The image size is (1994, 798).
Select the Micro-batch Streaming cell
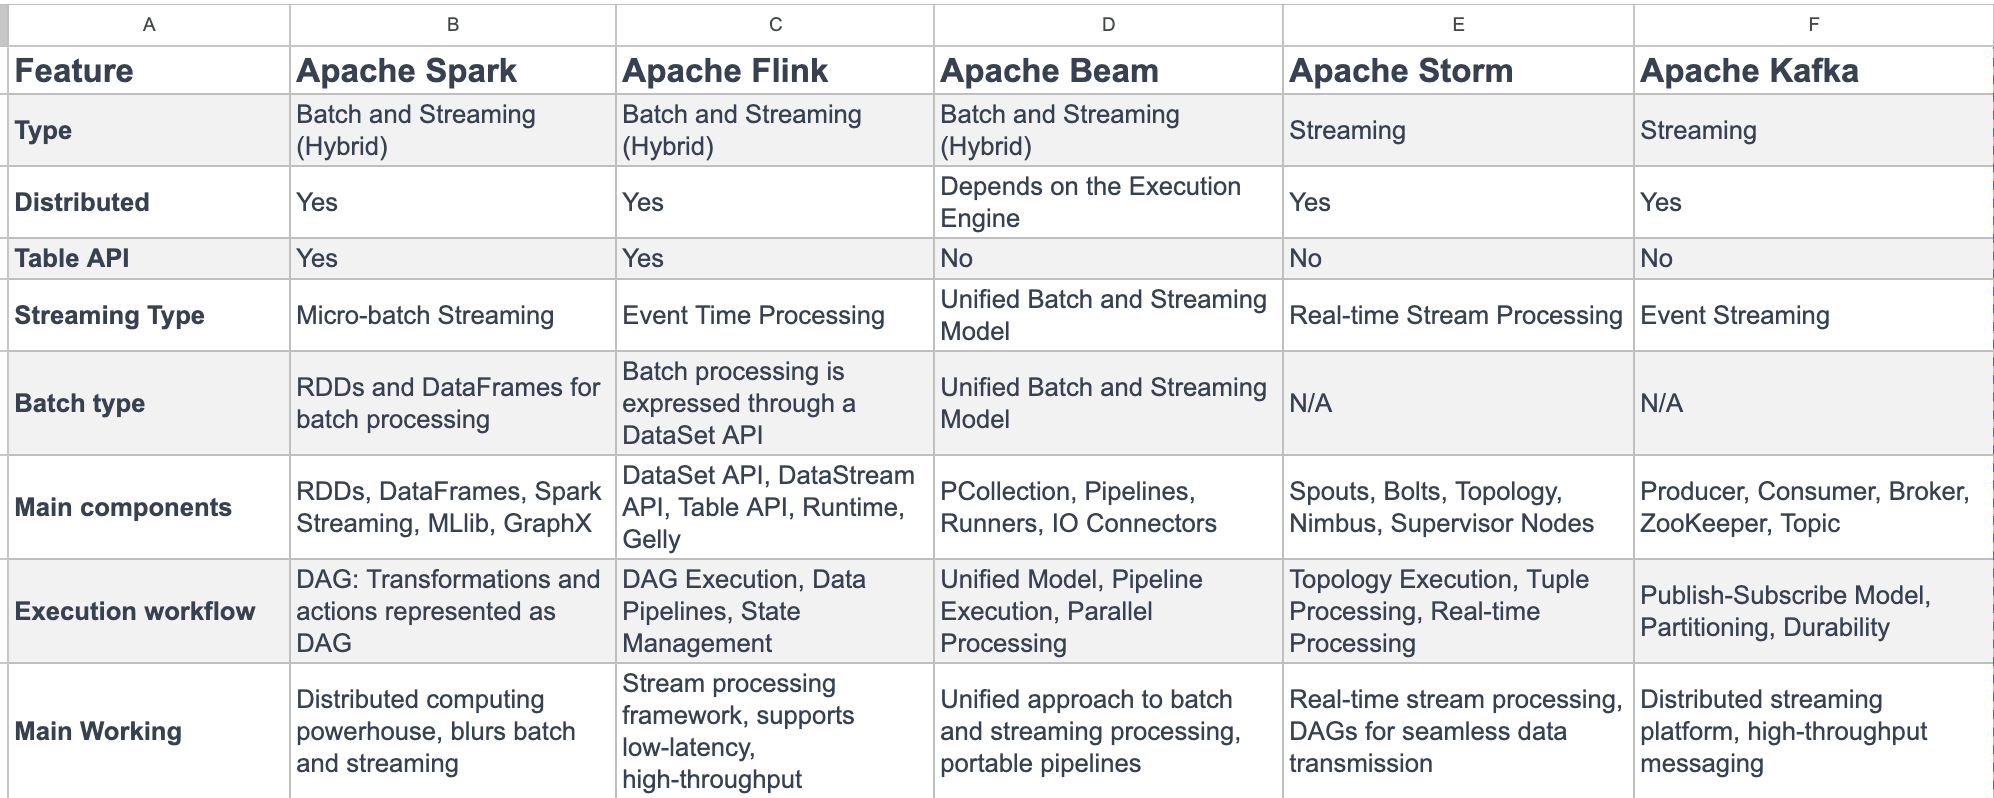pyautogui.click(x=453, y=315)
